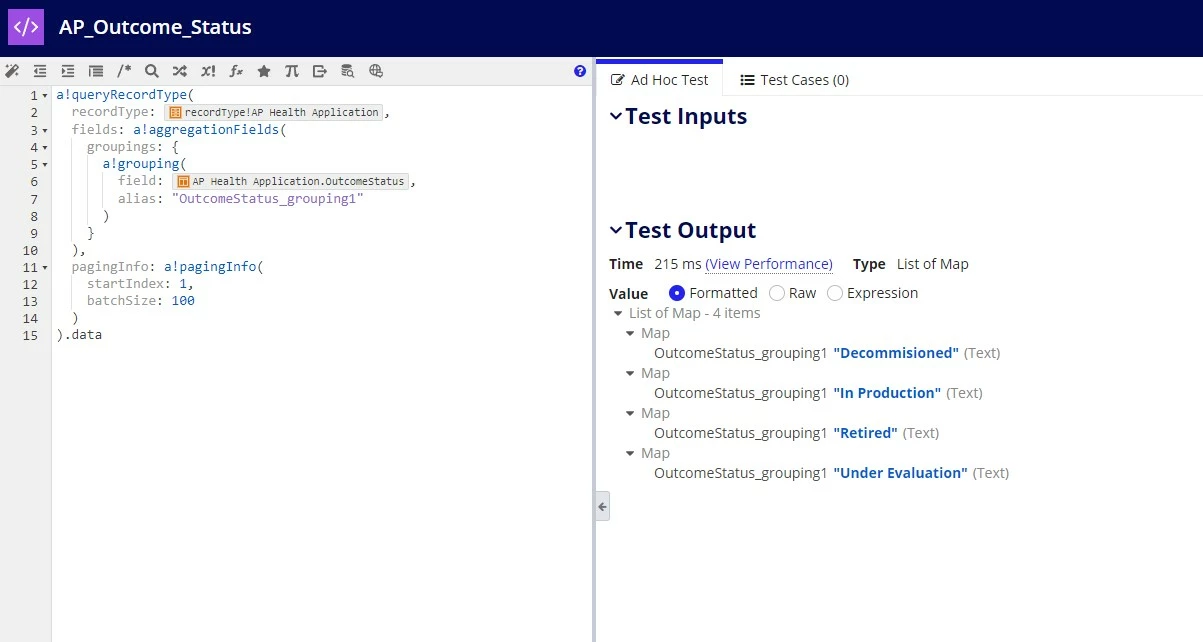
Task: Collapse the List of Map 4 items node
Action: (619, 313)
